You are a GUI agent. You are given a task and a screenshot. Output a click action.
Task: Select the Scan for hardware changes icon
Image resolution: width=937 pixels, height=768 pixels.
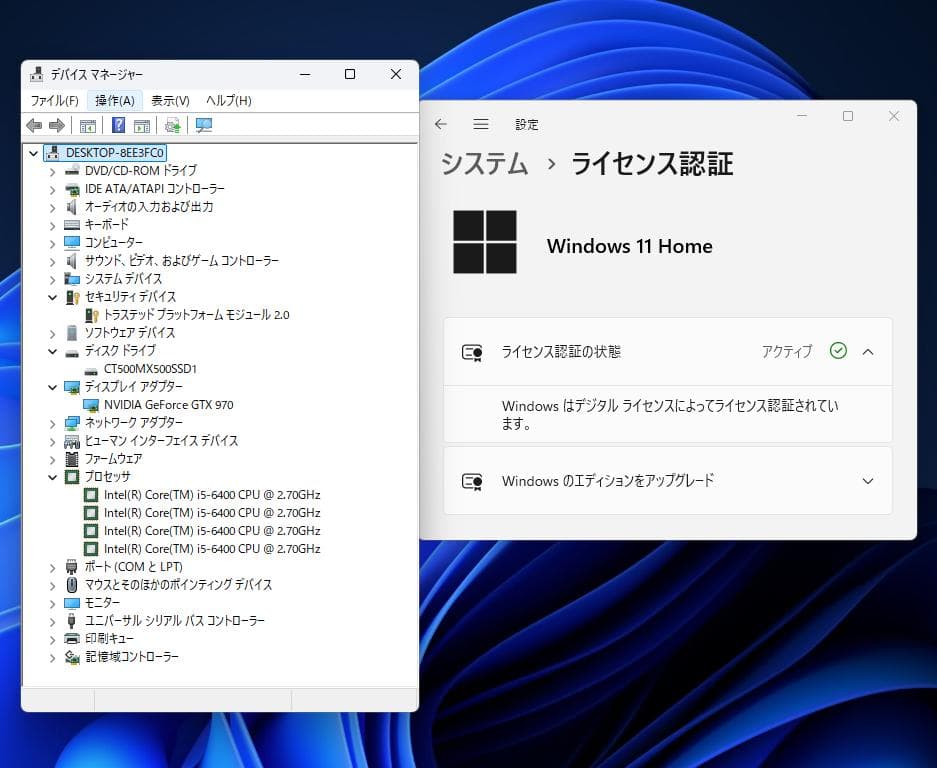coord(204,125)
